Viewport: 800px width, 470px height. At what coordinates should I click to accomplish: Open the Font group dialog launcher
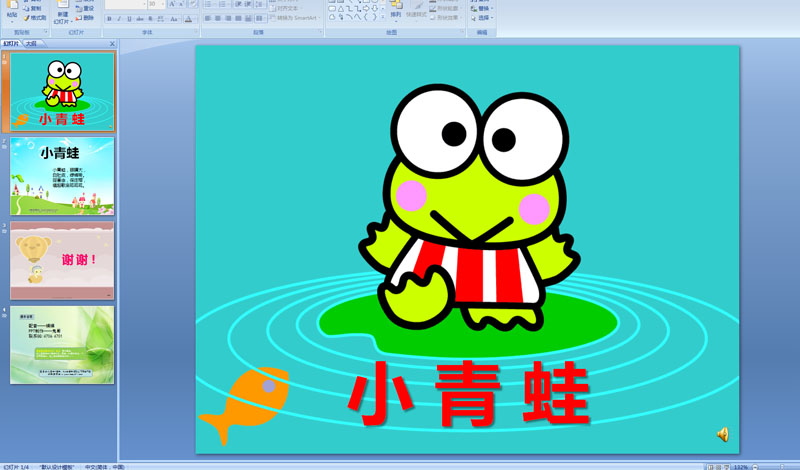point(196,32)
